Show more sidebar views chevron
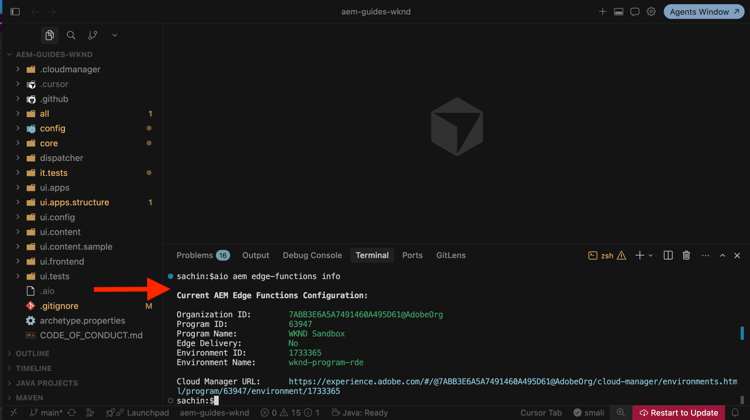The width and height of the screenshot is (750, 420). (114, 35)
